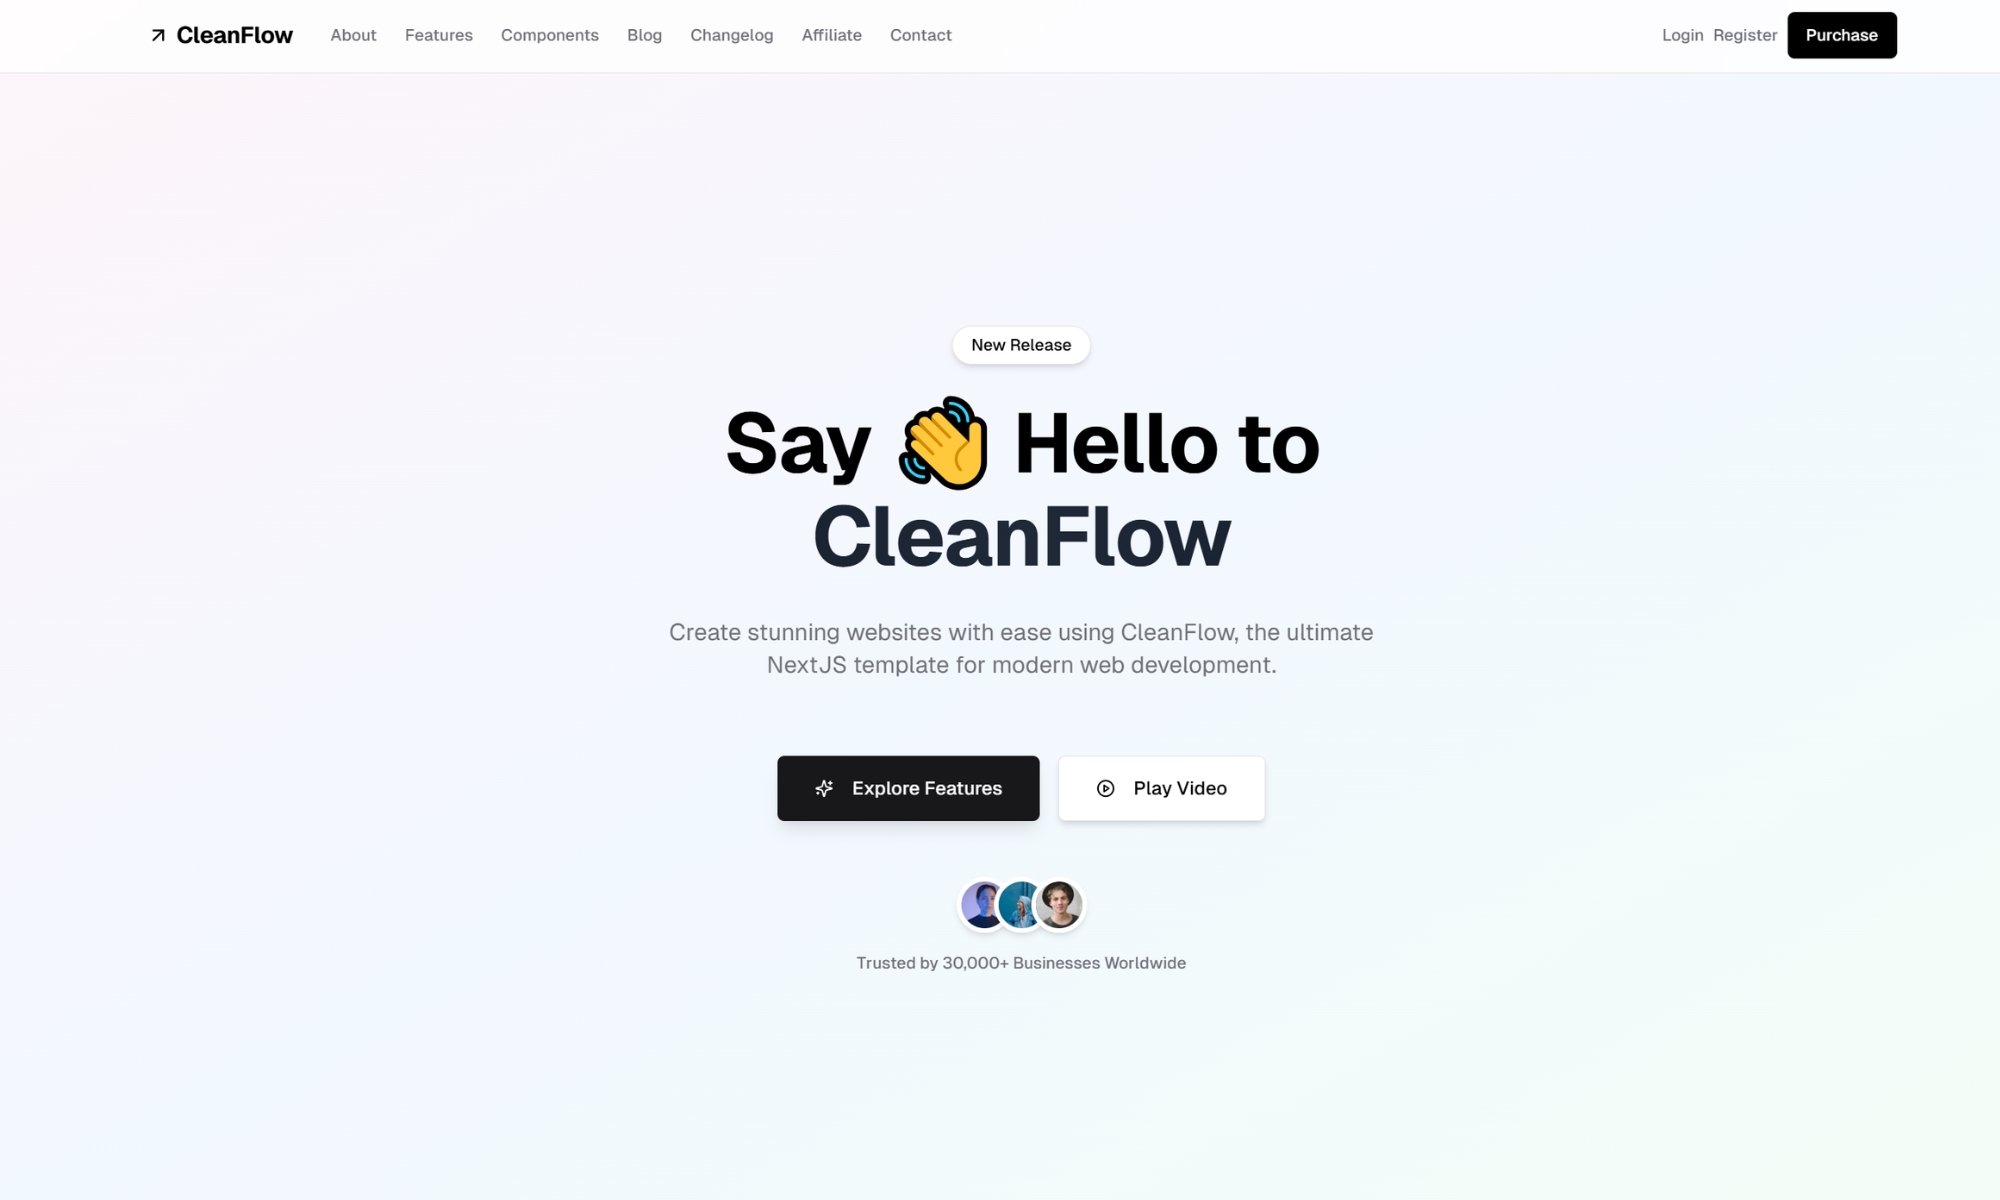2000x1200 pixels.
Task: Toggle the Login link visibility
Action: point(1681,34)
